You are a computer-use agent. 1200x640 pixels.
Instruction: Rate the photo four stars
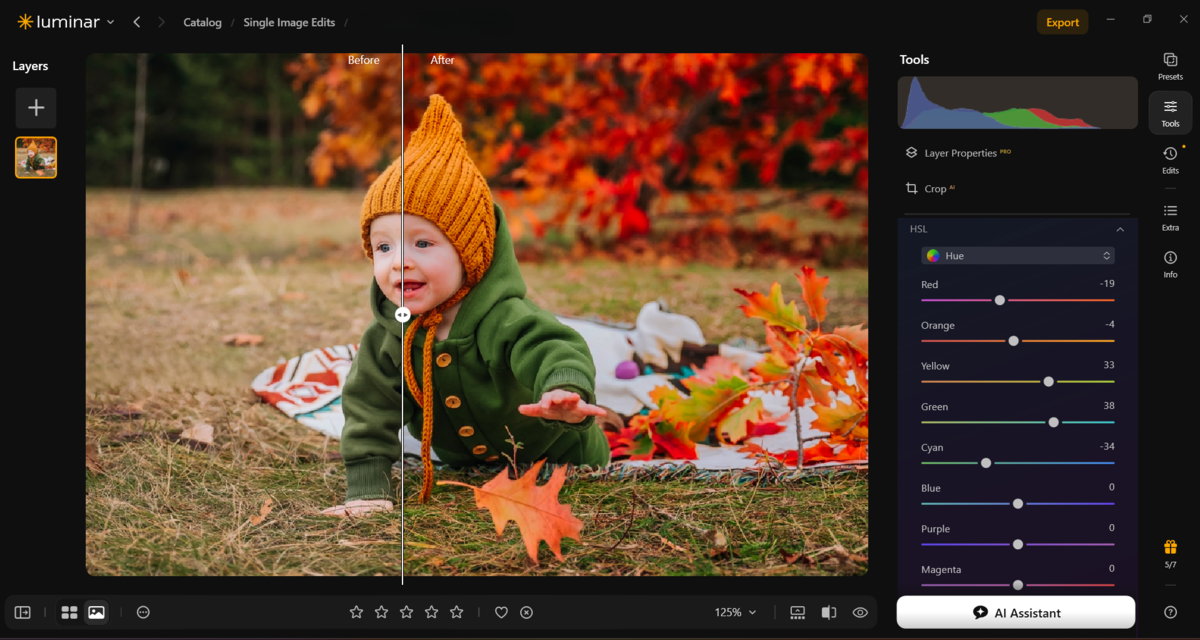[x=431, y=612]
